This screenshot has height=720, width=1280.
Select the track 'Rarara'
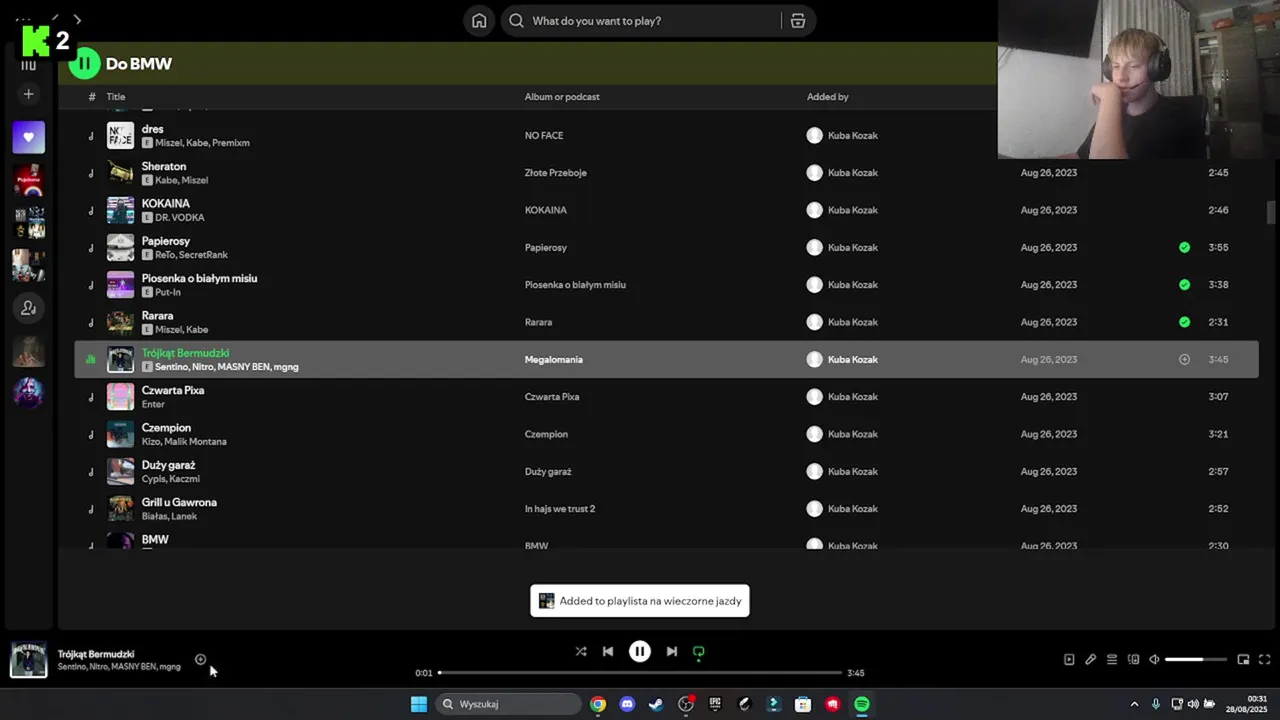(x=157, y=316)
